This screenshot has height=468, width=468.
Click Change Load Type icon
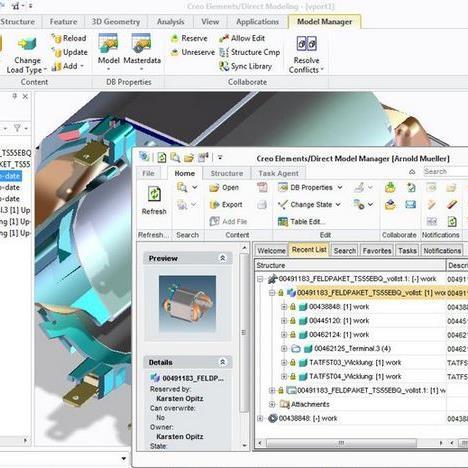coord(27,44)
